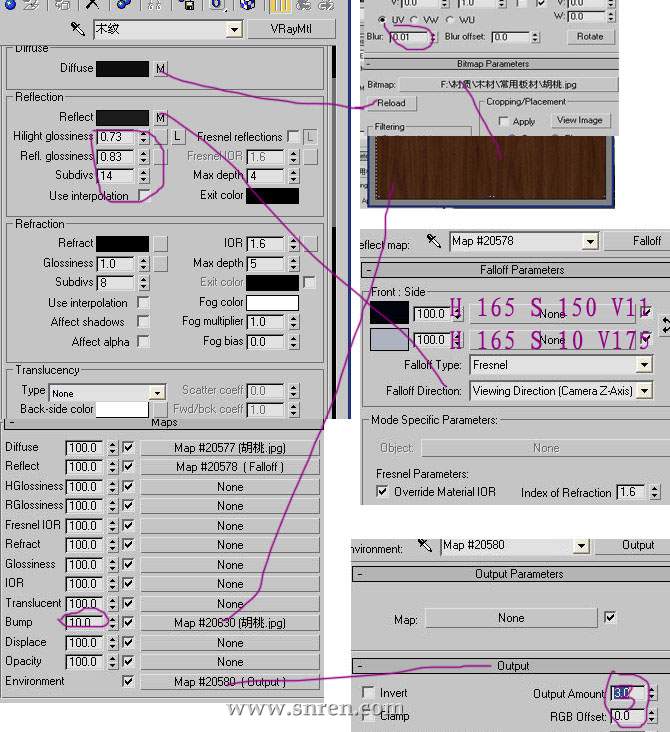Screen dimensions: 670x732
Task: Open the Fog color swatch
Action: [272, 303]
